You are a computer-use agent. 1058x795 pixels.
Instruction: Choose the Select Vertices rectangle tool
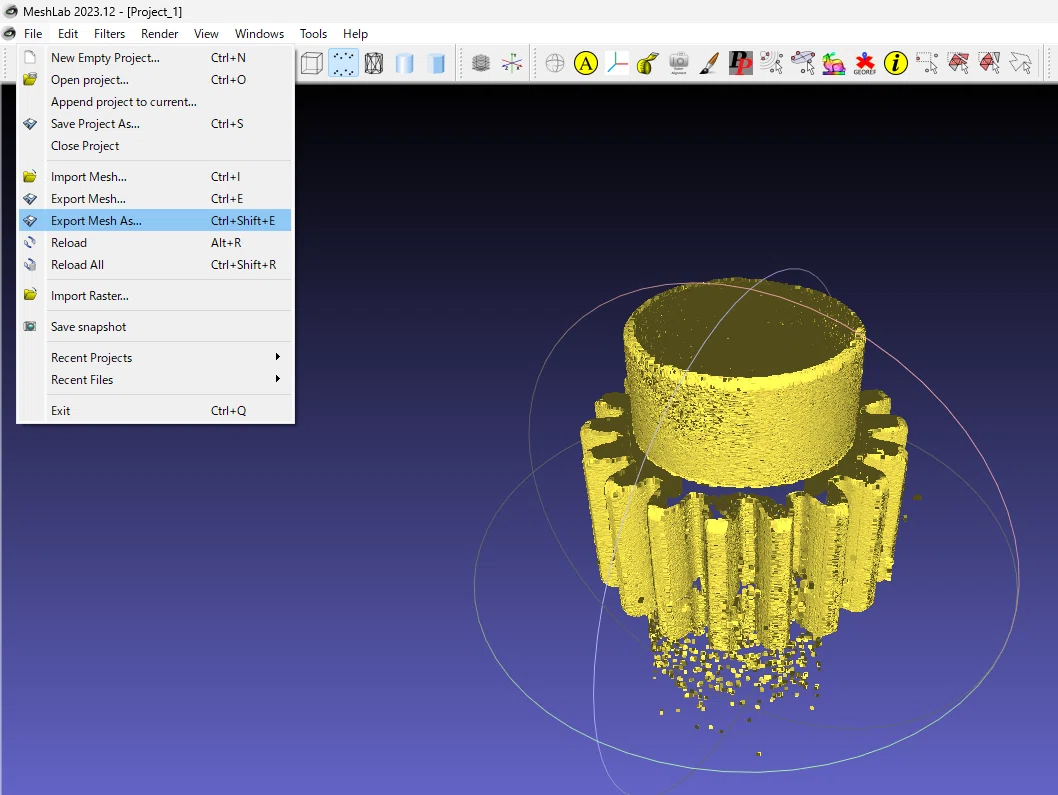point(926,63)
